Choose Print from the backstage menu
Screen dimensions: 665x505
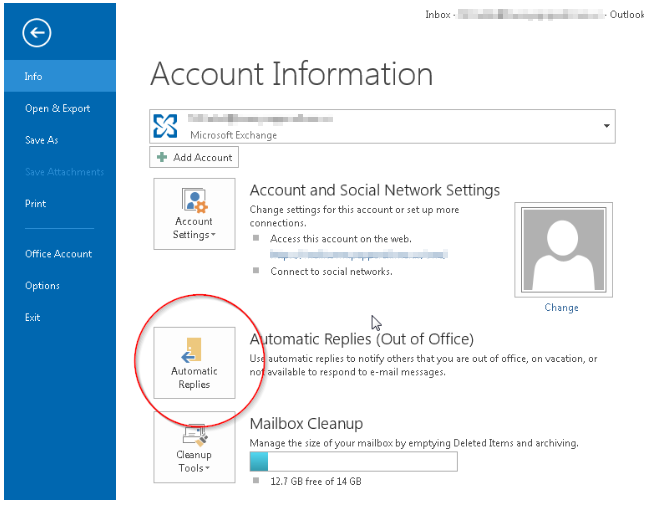tap(36, 204)
